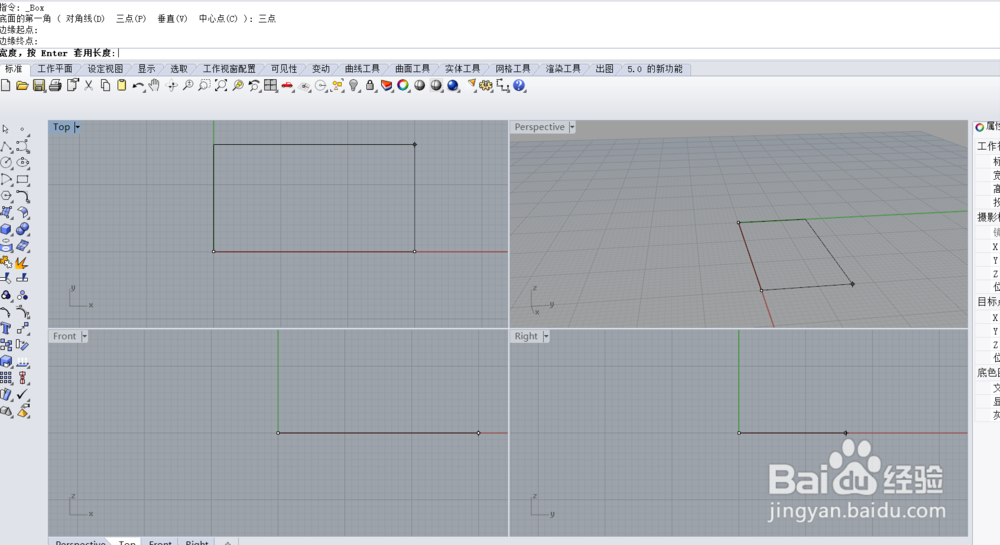Select the Pan hand tool
Image resolution: width=1000 pixels, height=545 pixels.
[154, 85]
